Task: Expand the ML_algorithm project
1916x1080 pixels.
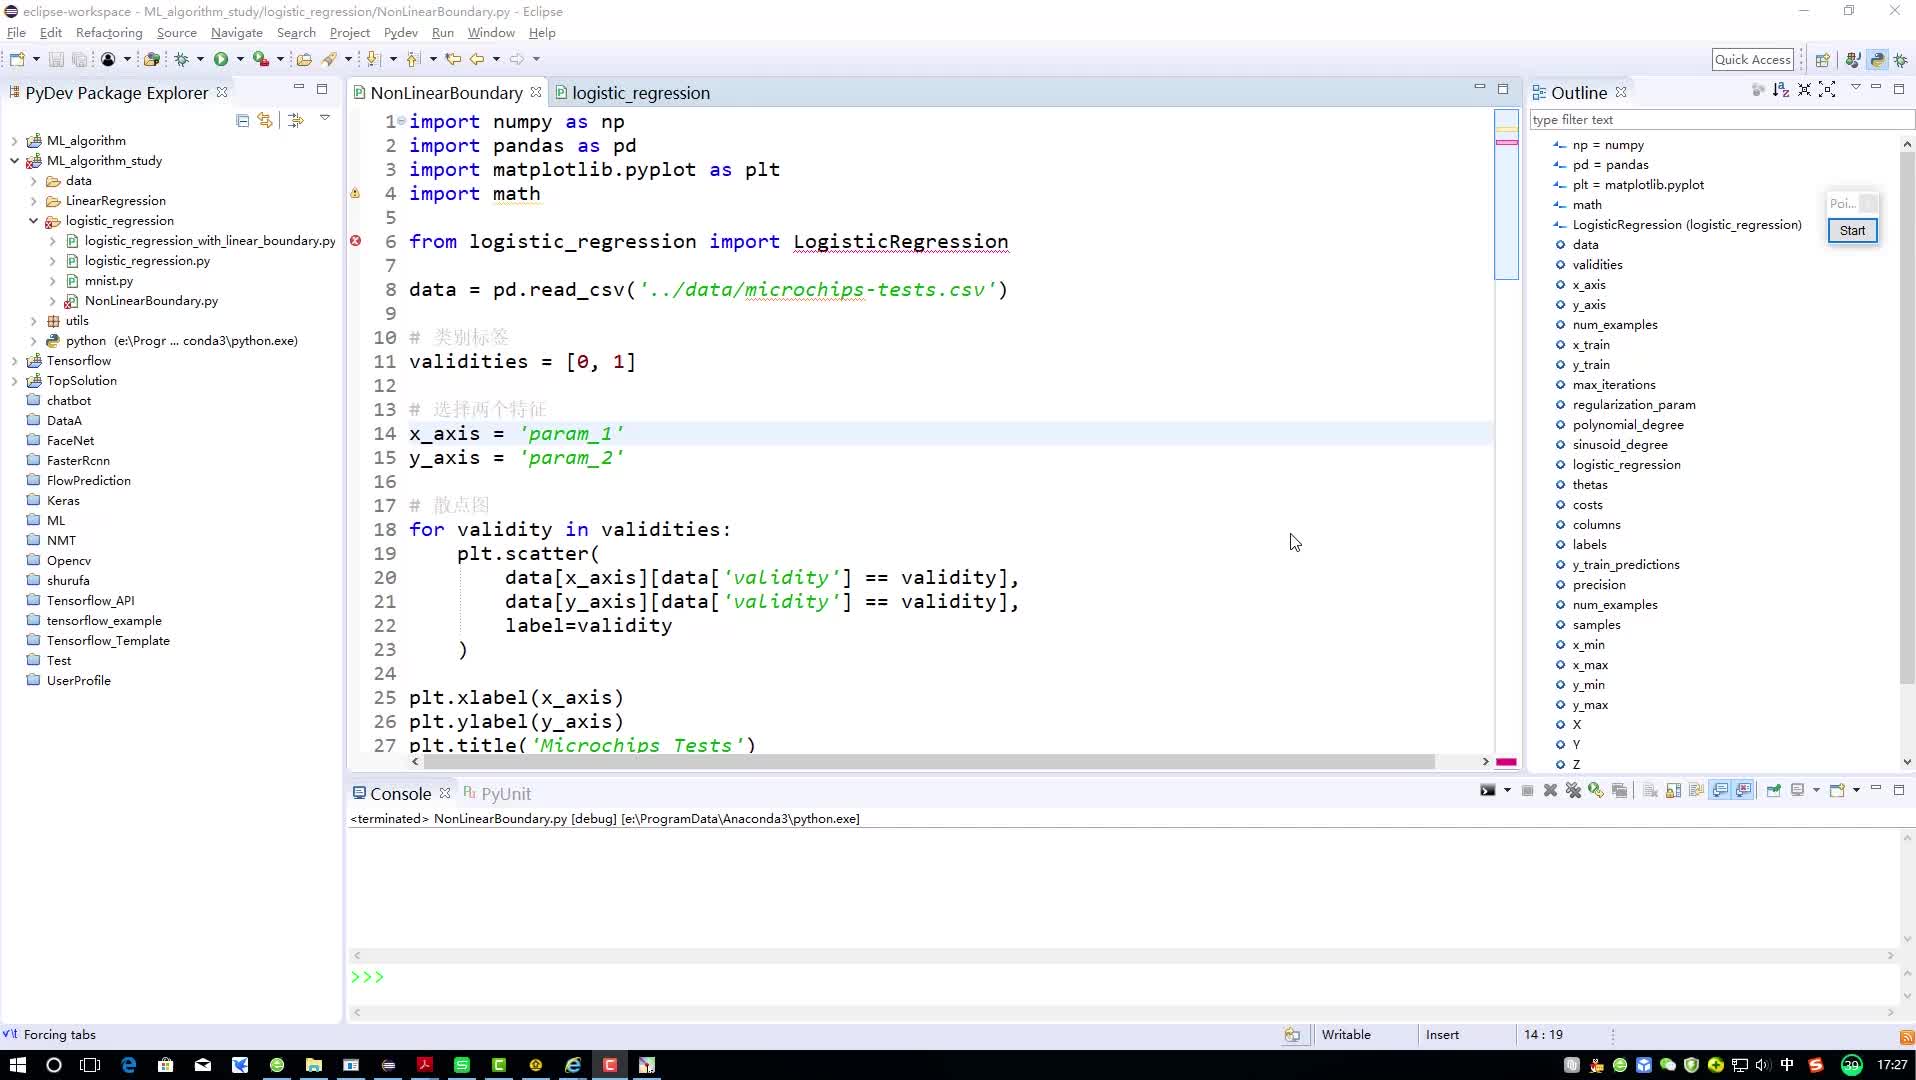Action: click(14, 141)
